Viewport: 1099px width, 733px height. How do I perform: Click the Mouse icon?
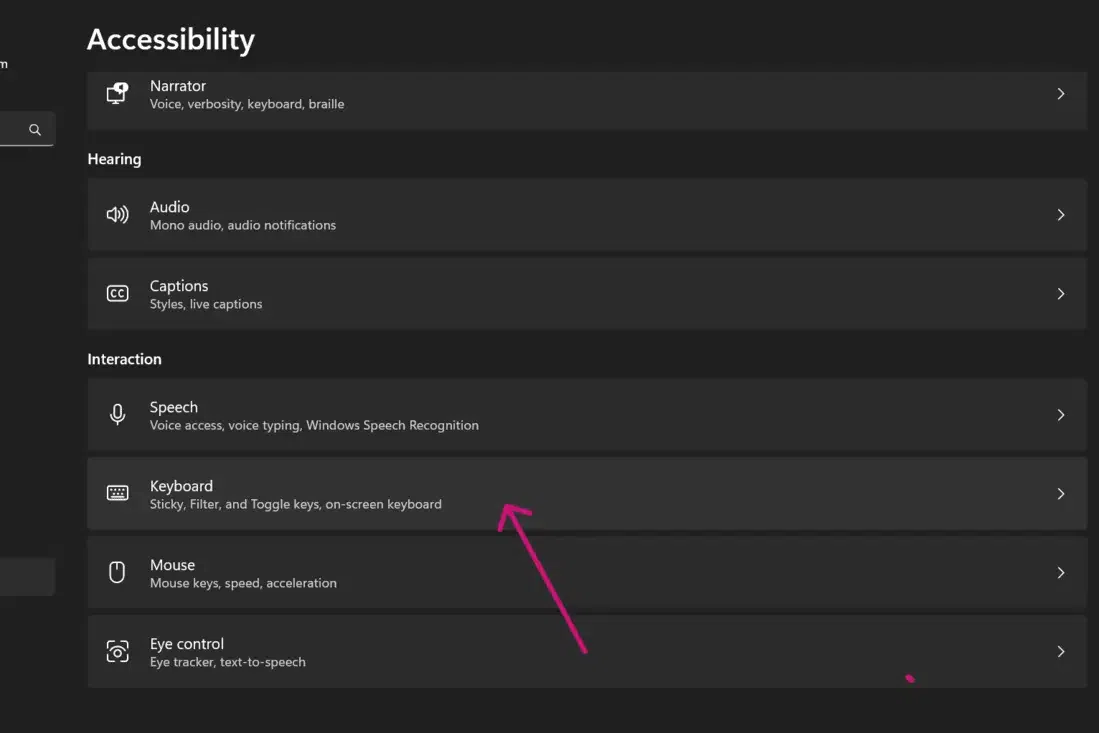pos(117,572)
